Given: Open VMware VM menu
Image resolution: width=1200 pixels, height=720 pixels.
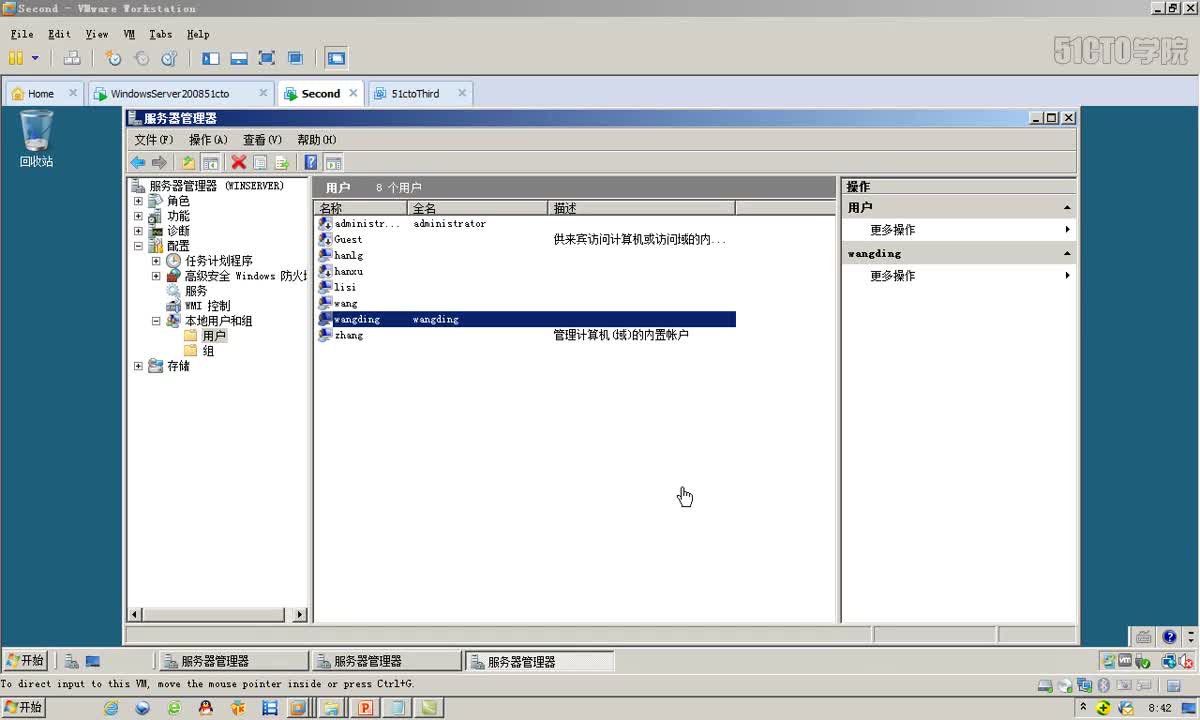Looking at the screenshot, I should click(129, 34).
